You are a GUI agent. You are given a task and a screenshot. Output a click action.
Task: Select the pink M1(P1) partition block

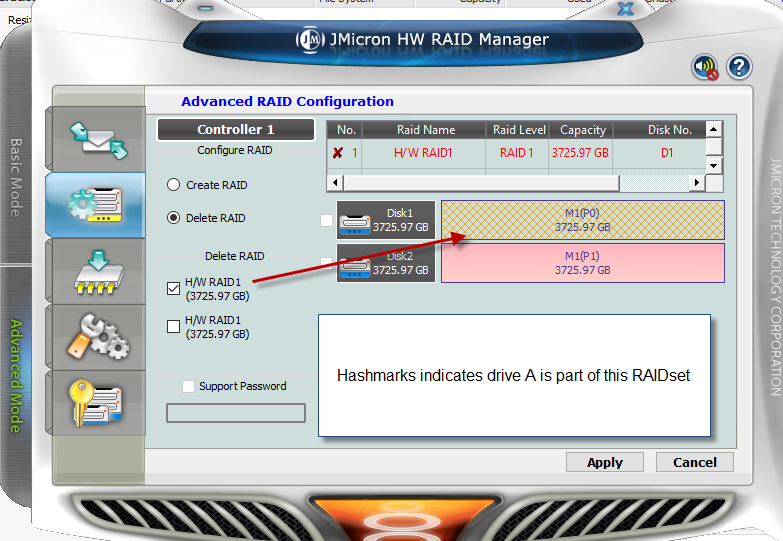pyautogui.click(x=583, y=263)
